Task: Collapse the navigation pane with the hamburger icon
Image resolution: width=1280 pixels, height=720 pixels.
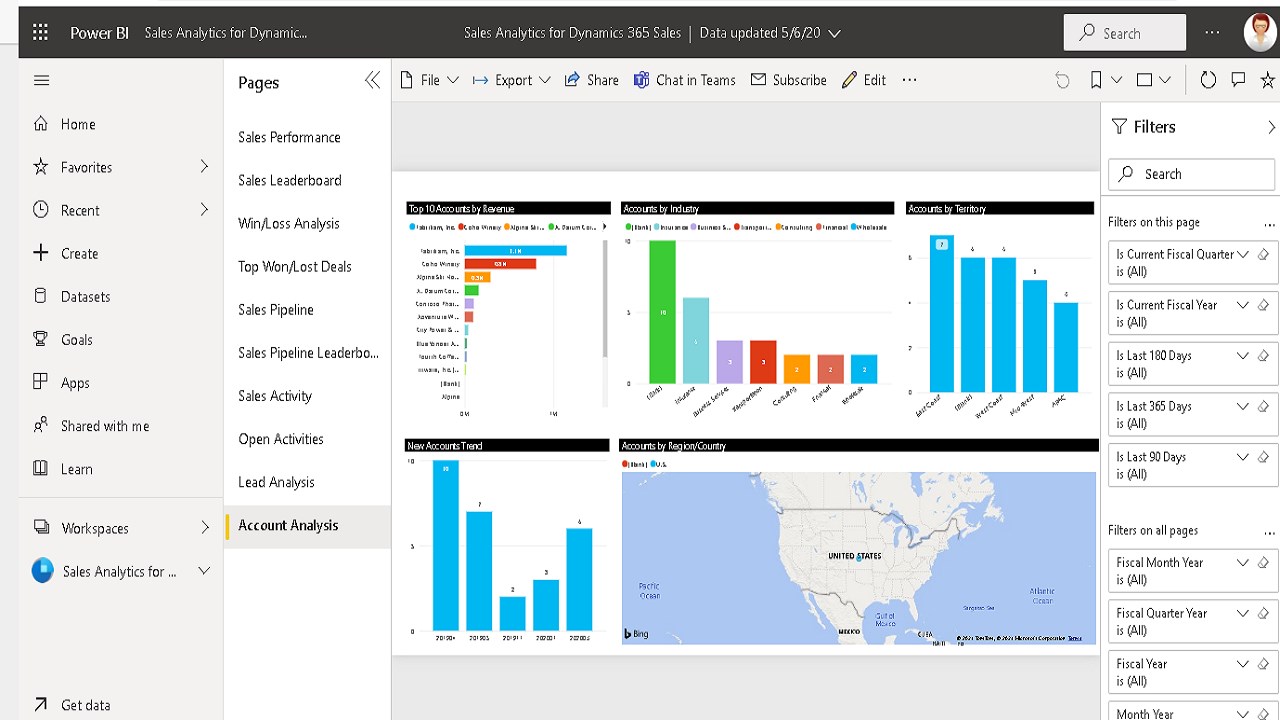Action: [x=41, y=80]
